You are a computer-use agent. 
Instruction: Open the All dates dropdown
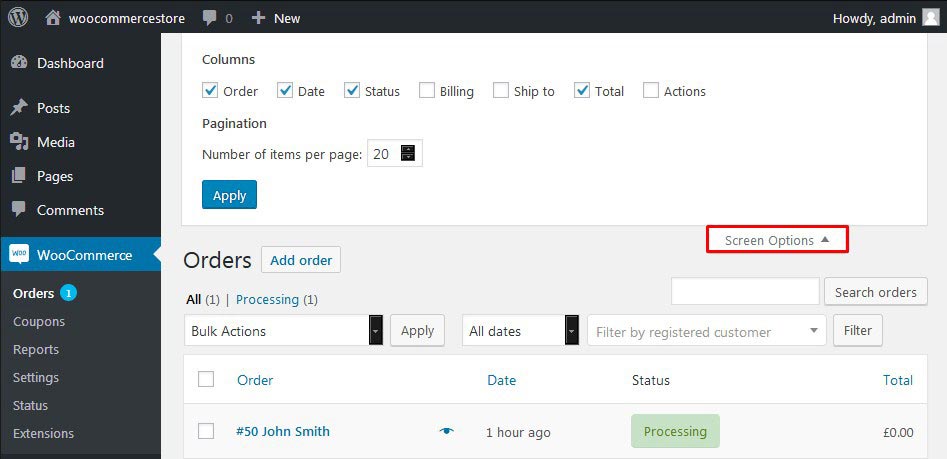pyautogui.click(x=520, y=330)
